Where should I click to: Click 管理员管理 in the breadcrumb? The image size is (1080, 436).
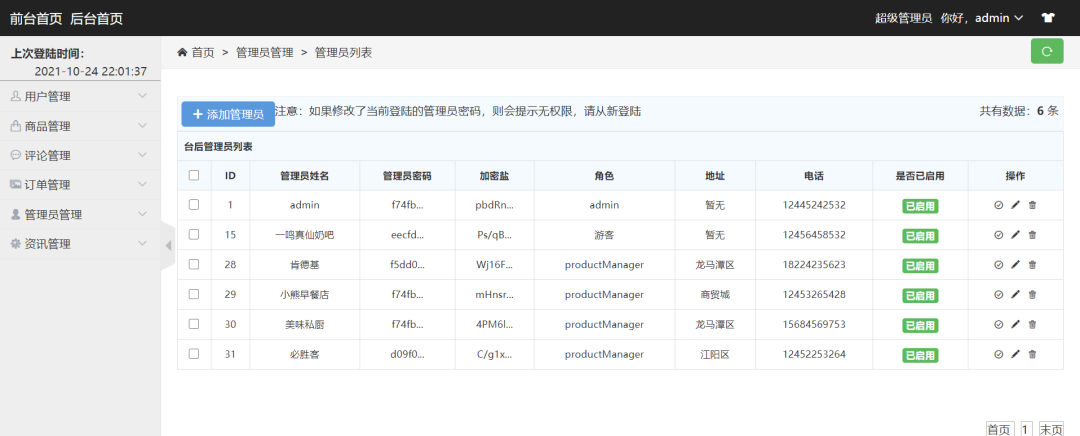click(x=264, y=52)
